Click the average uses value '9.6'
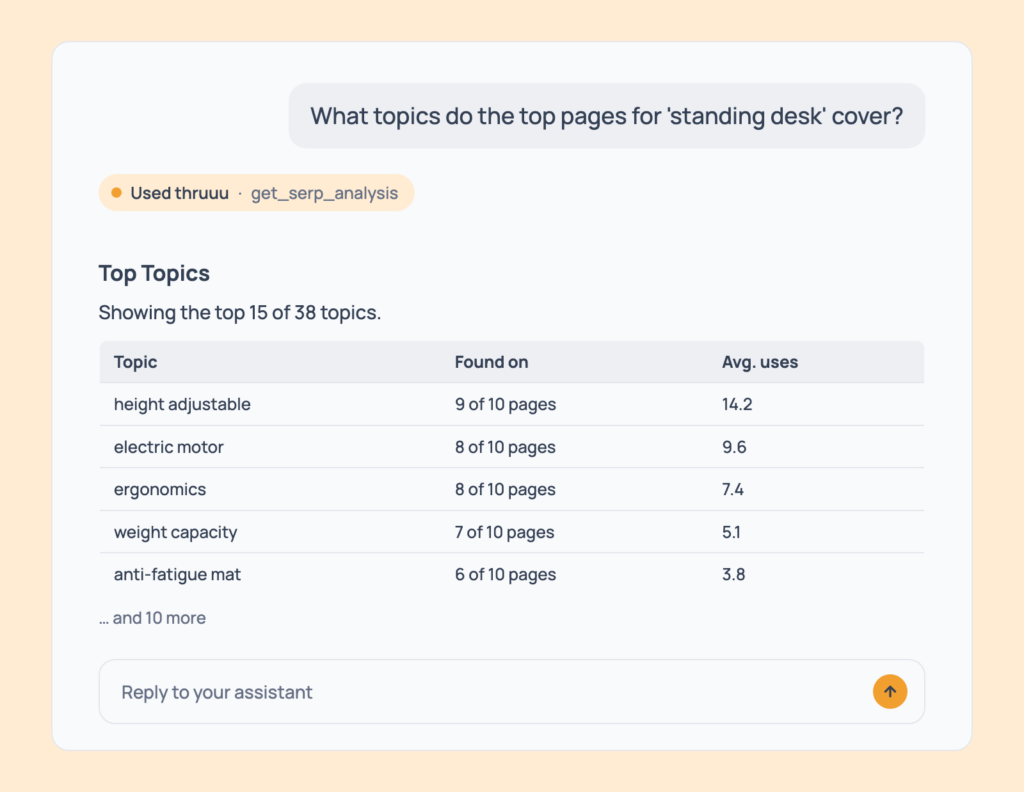Viewport: 1024px width, 792px height. (x=734, y=447)
